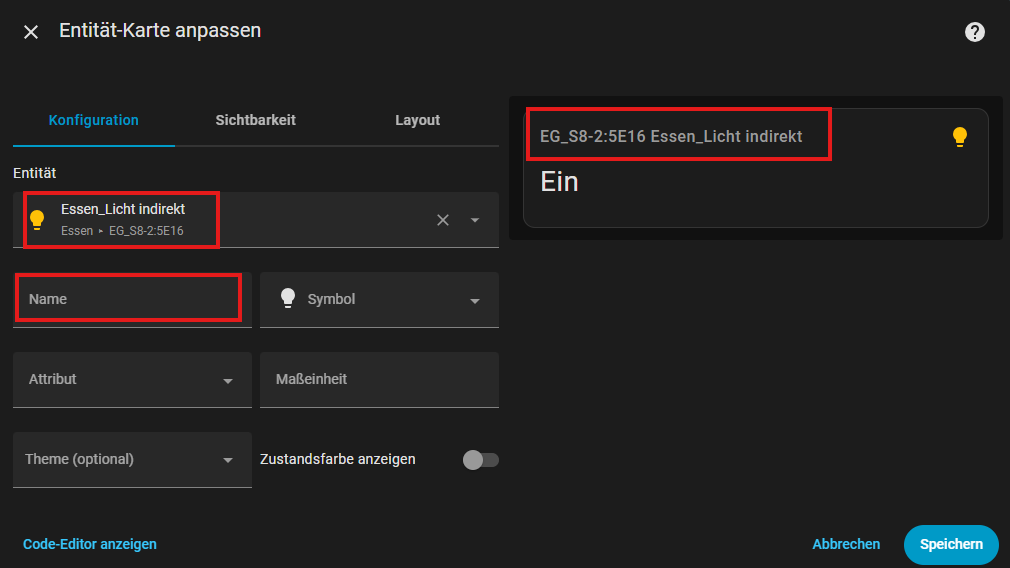Click the yellow bulb icon in the preview card
The height and width of the screenshot is (568, 1010).
click(x=959, y=137)
